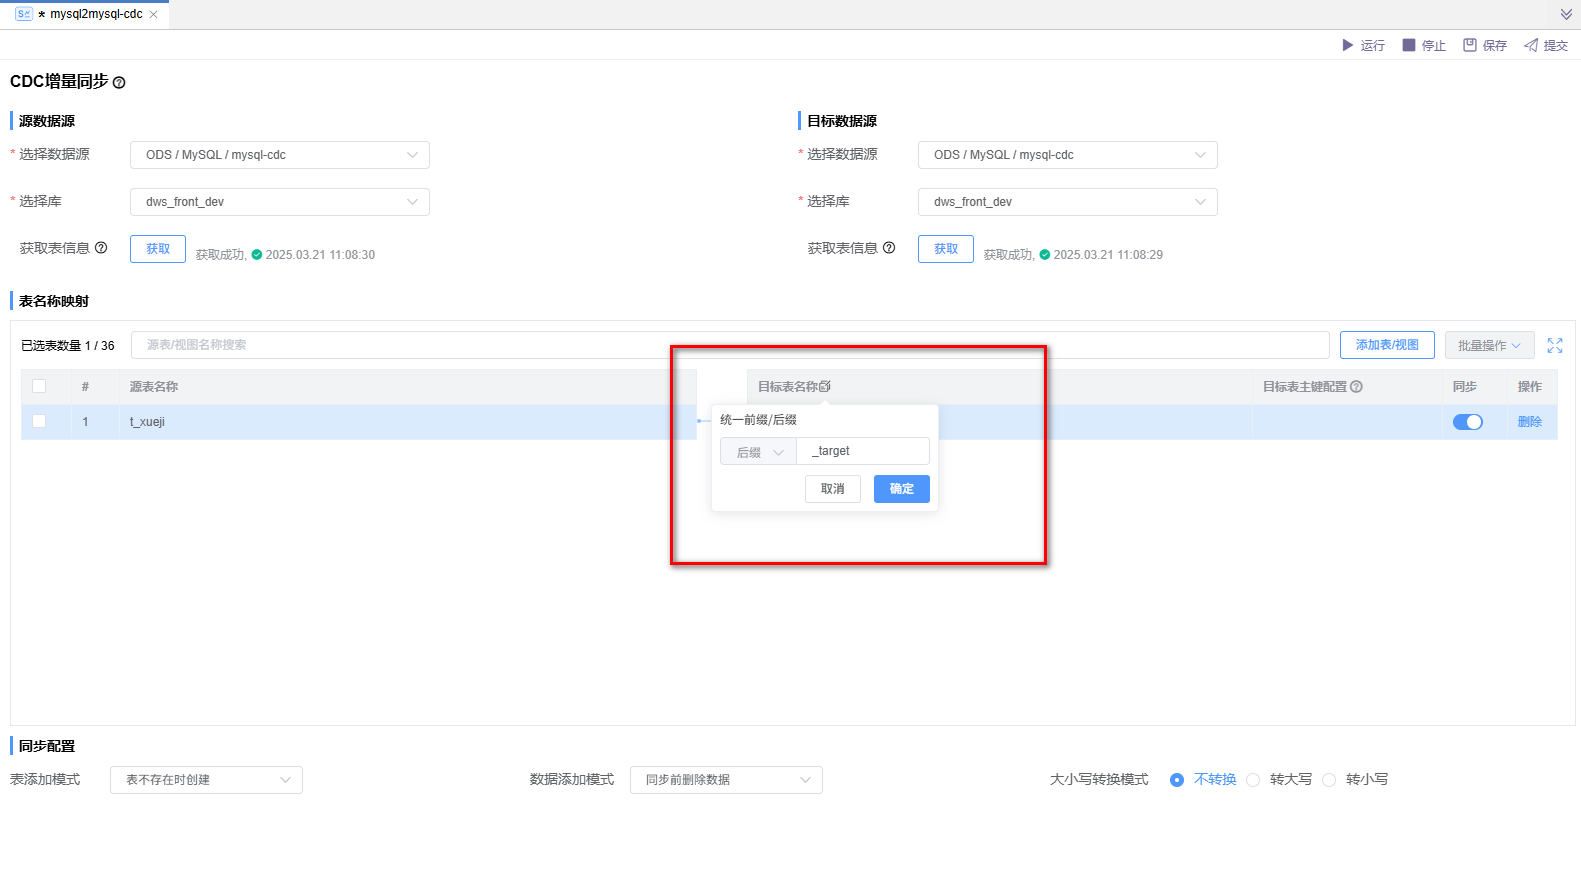Click the Run (运行) play icon
This screenshot has height=871, width=1581.
[1347, 45]
